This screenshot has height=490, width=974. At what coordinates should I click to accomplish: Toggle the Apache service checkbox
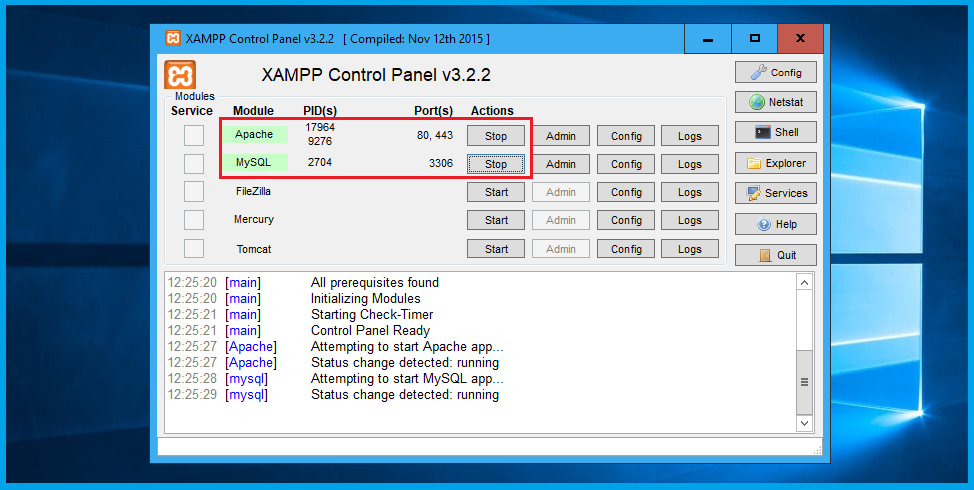pyautogui.click(x=194, y=135)
